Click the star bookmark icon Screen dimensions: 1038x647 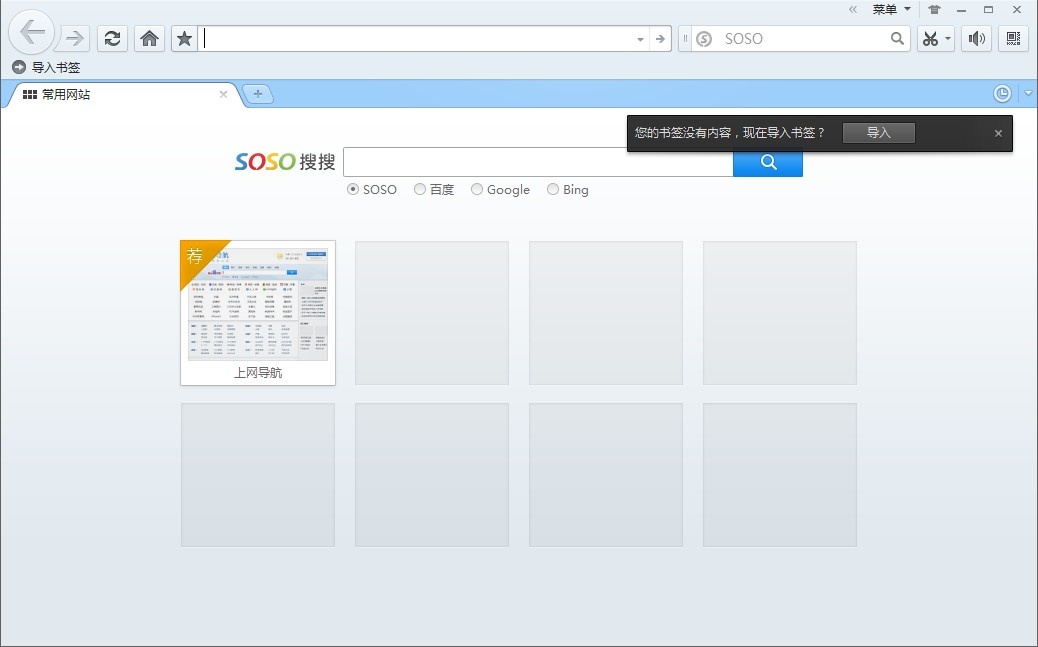click(x=185, y=38)
